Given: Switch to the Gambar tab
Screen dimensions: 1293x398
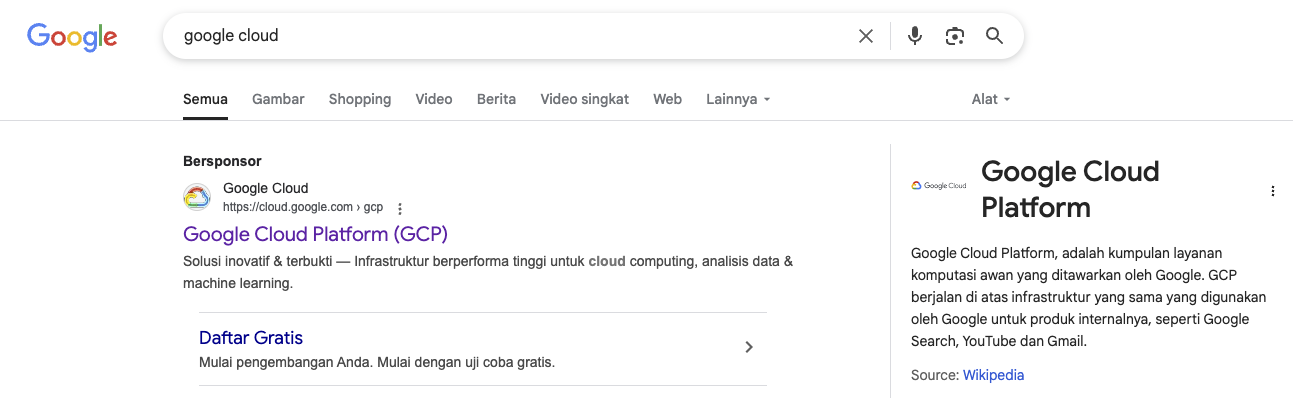Looking at the screenshot, I should 278,99.
